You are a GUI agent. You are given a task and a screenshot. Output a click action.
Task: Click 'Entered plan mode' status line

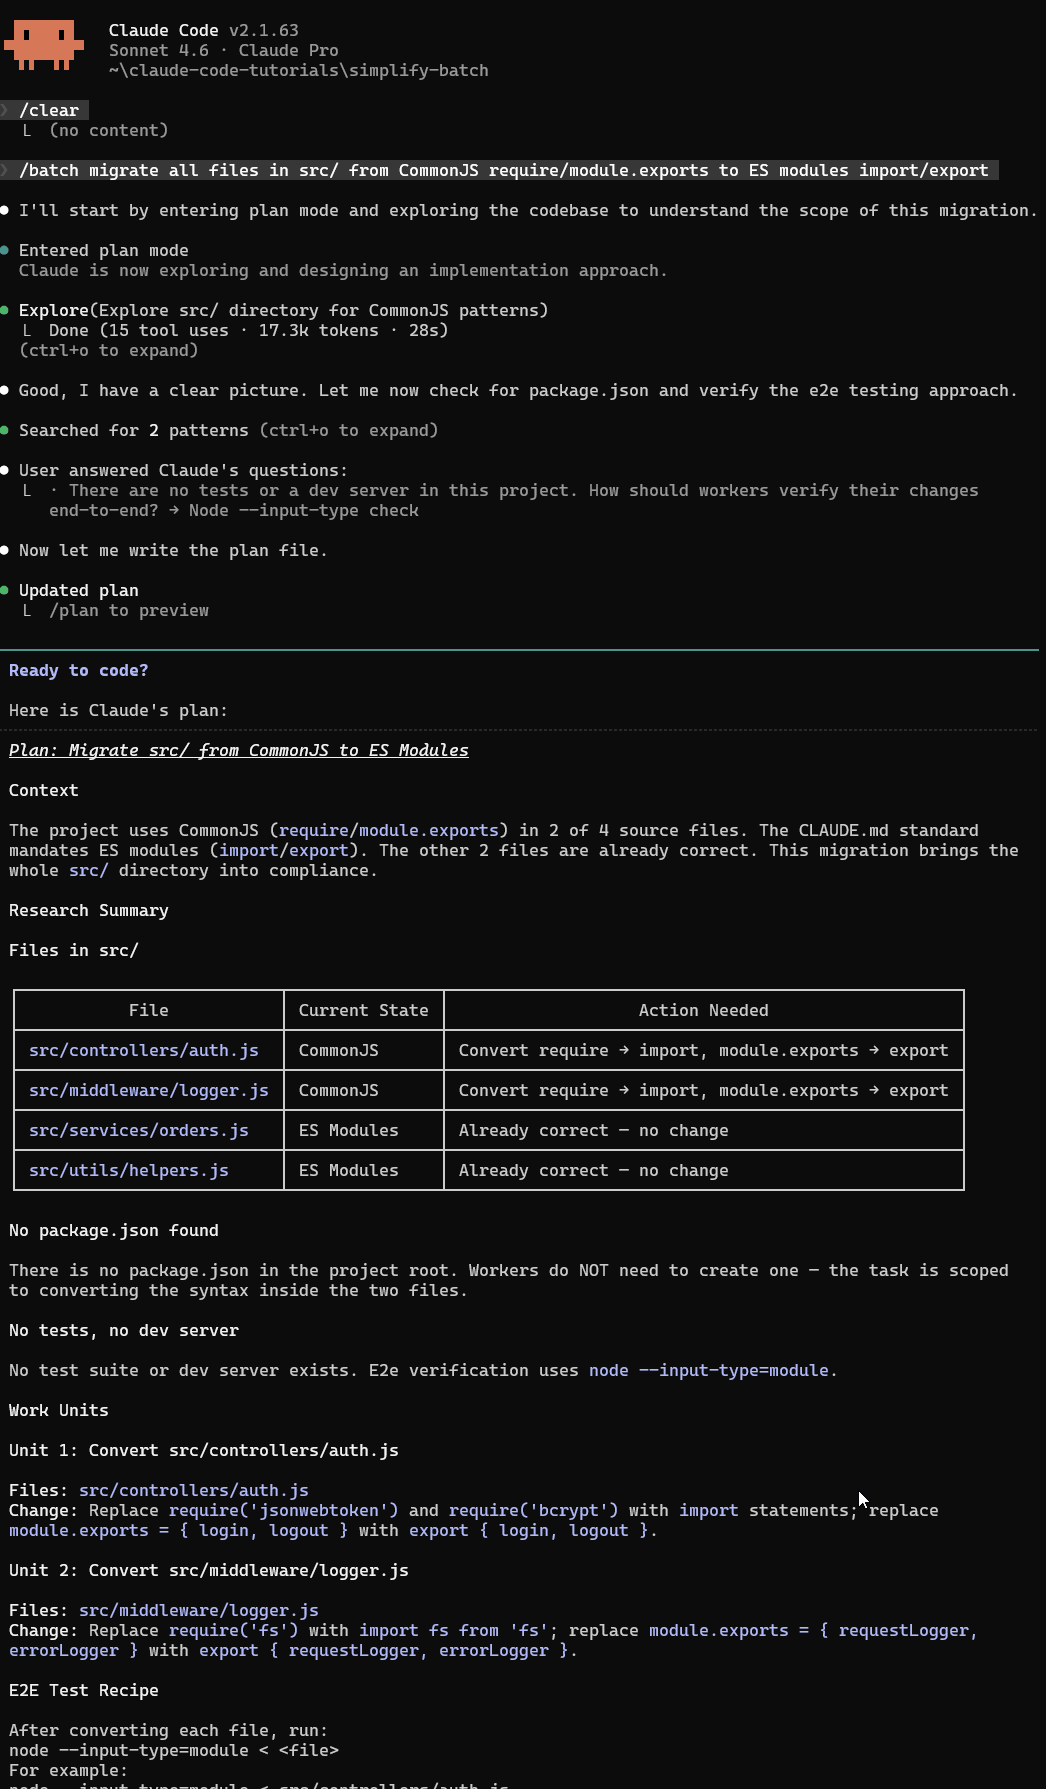tap(103, 250)
